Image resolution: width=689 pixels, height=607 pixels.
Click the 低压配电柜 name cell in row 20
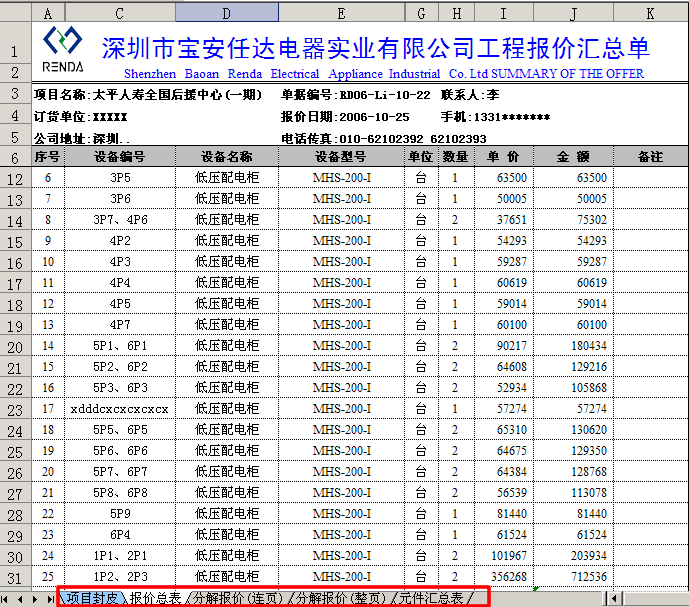(x=227, y=346)
